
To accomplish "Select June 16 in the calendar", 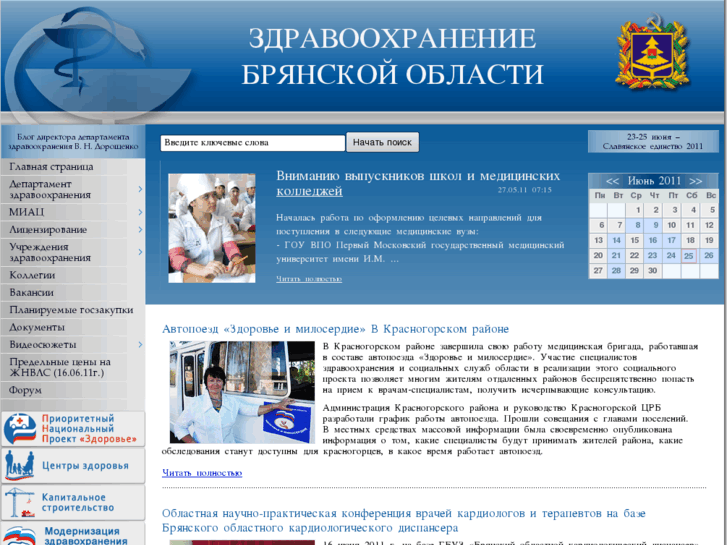I will (x=653, y=240).
